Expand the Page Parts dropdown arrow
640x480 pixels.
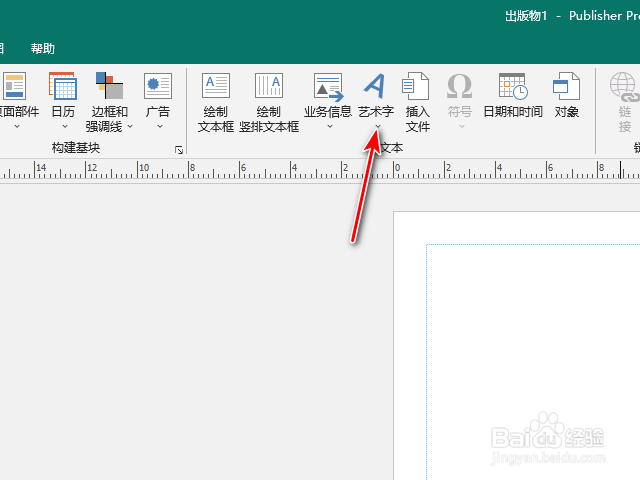pyautogui.click(x=17, y=127)
